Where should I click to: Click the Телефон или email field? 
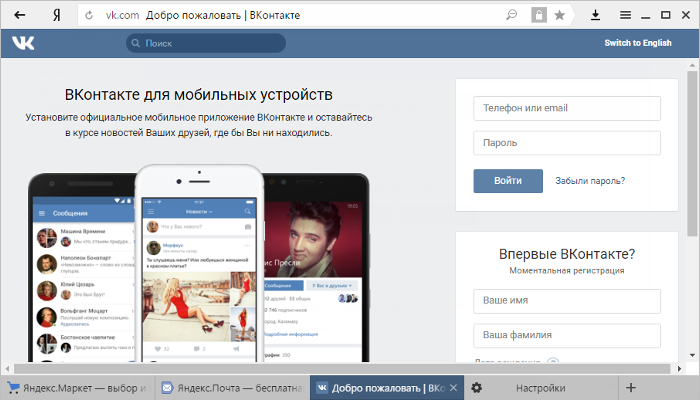pos(567,108)
